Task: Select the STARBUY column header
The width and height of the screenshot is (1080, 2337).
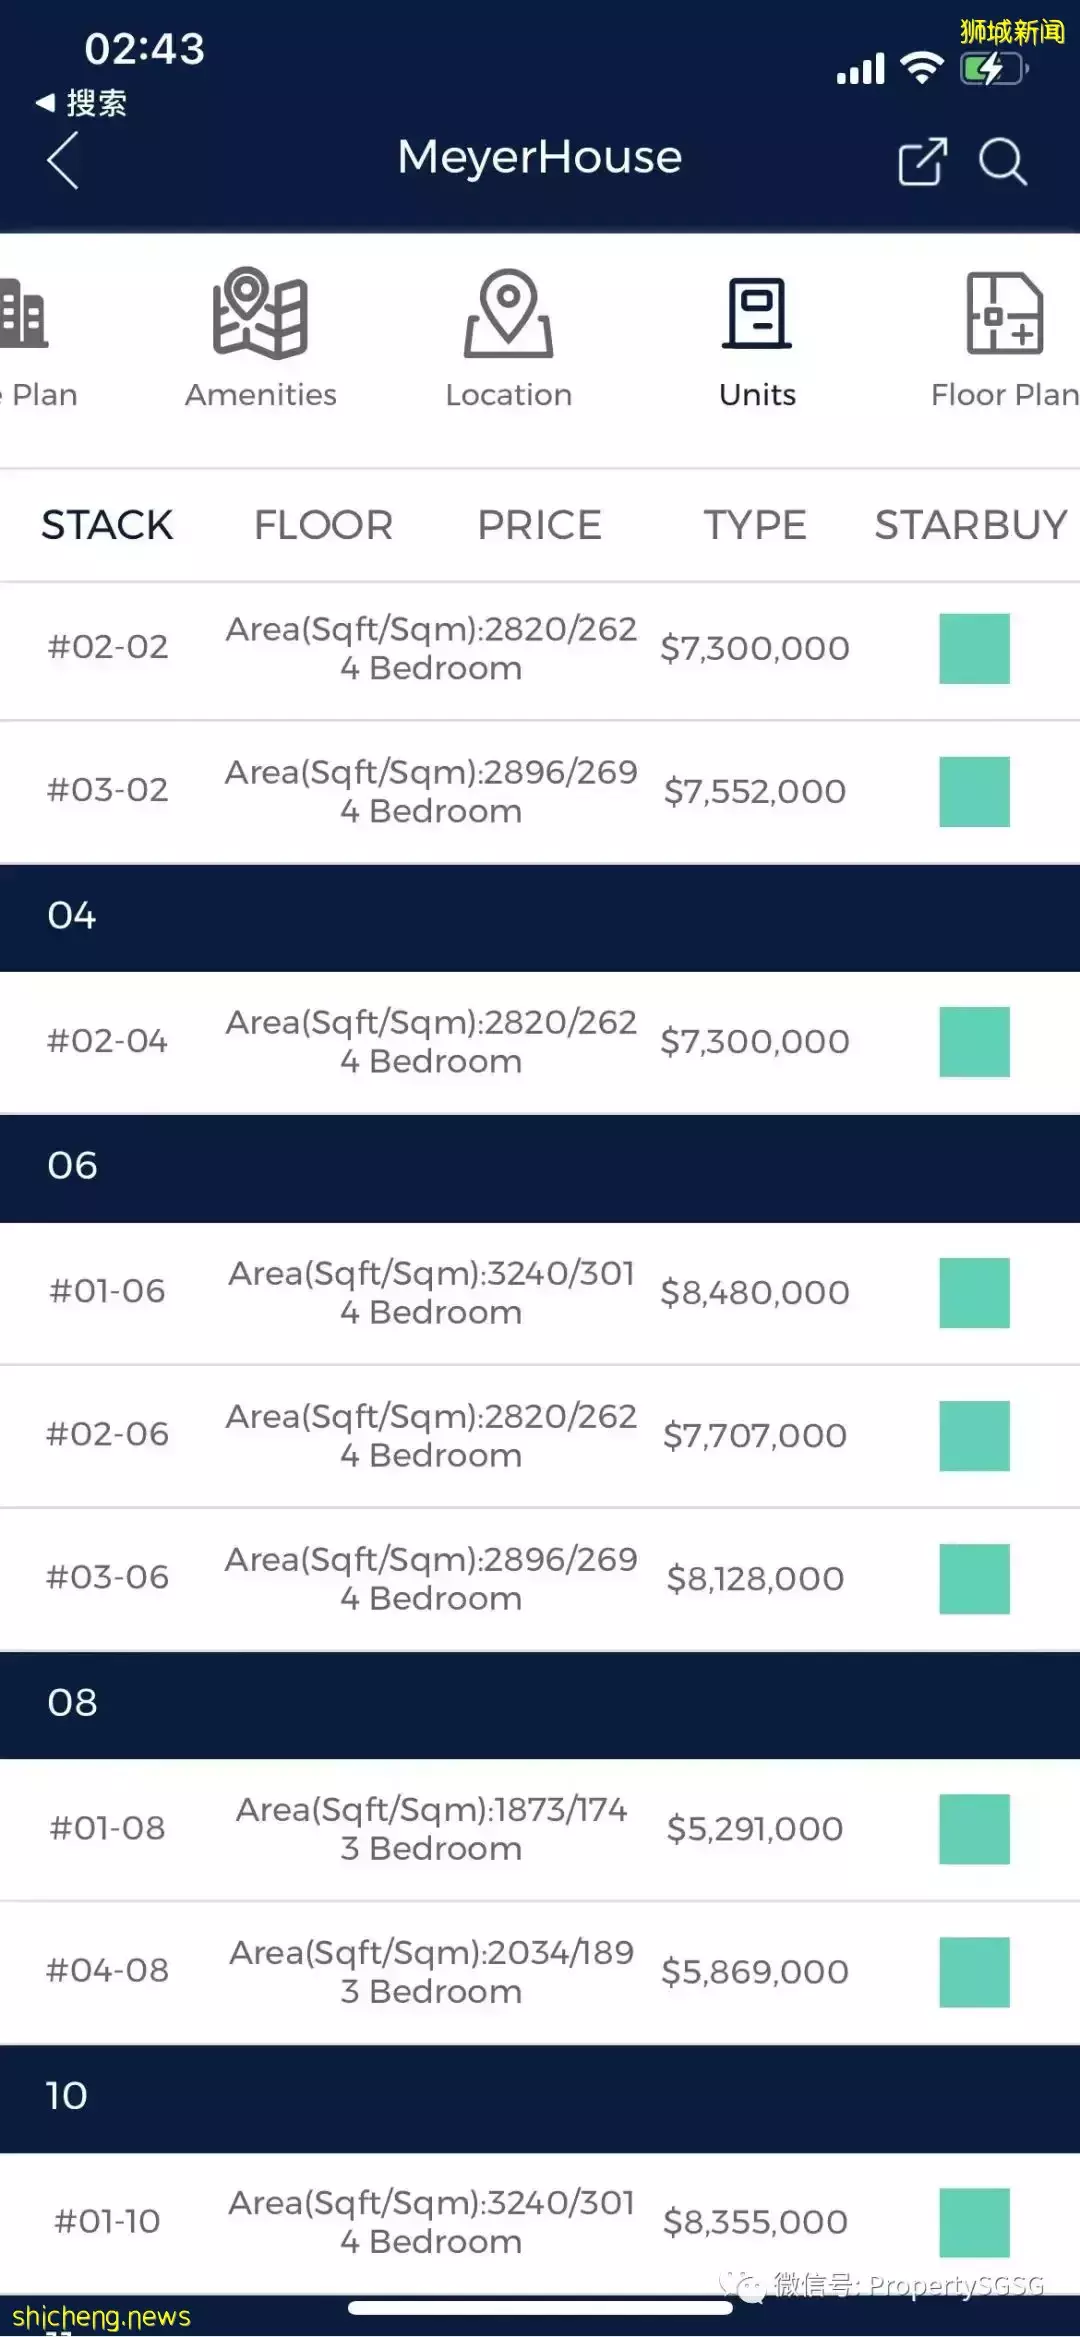Action: (970, 525)
